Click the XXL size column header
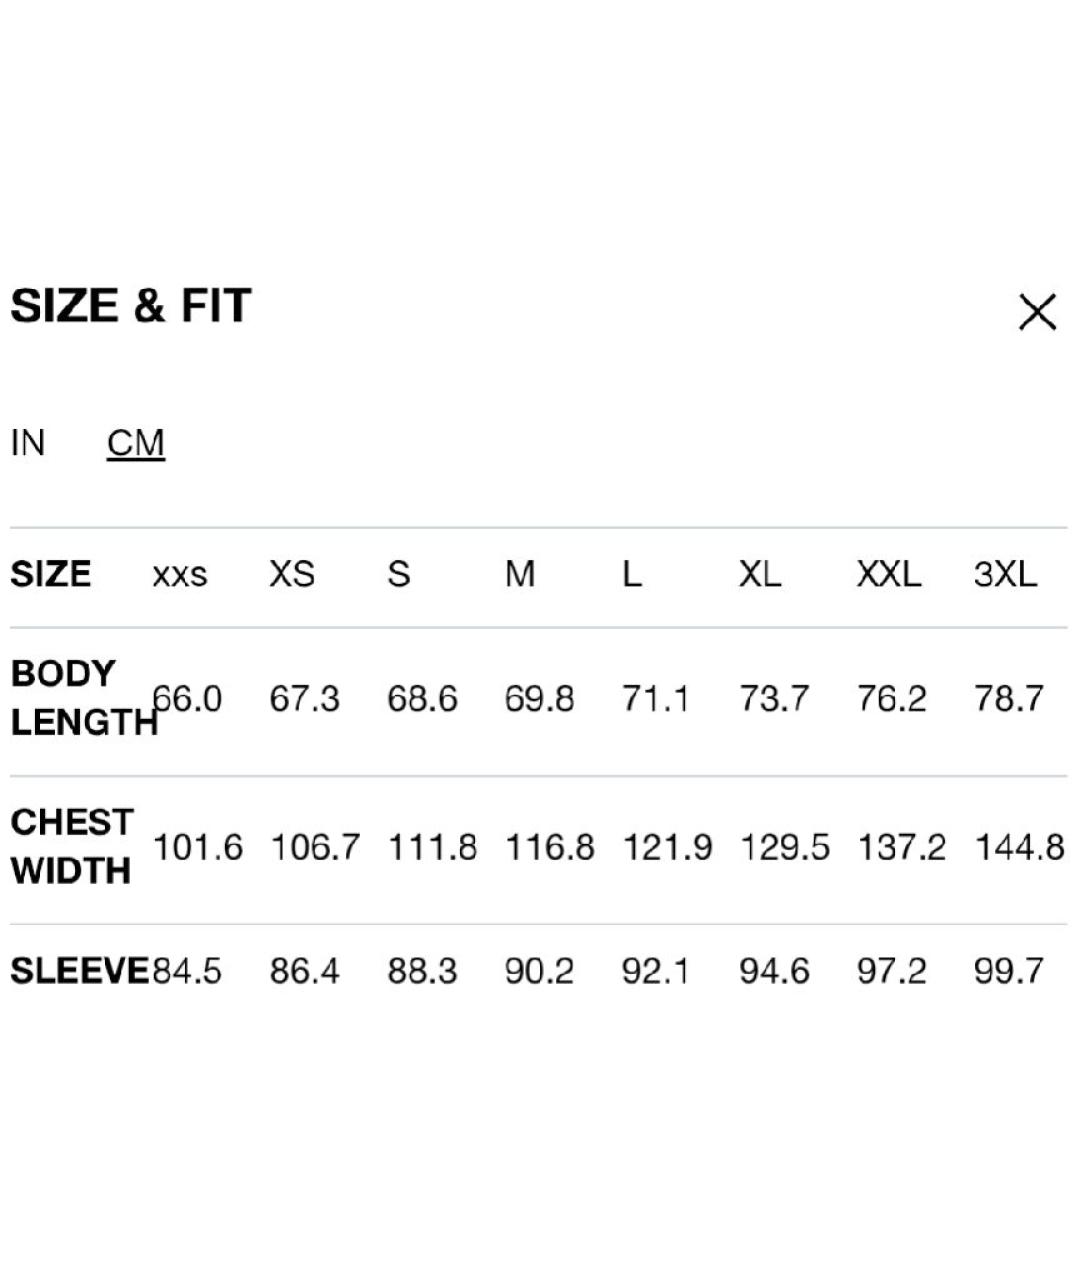 click(889, 574)
